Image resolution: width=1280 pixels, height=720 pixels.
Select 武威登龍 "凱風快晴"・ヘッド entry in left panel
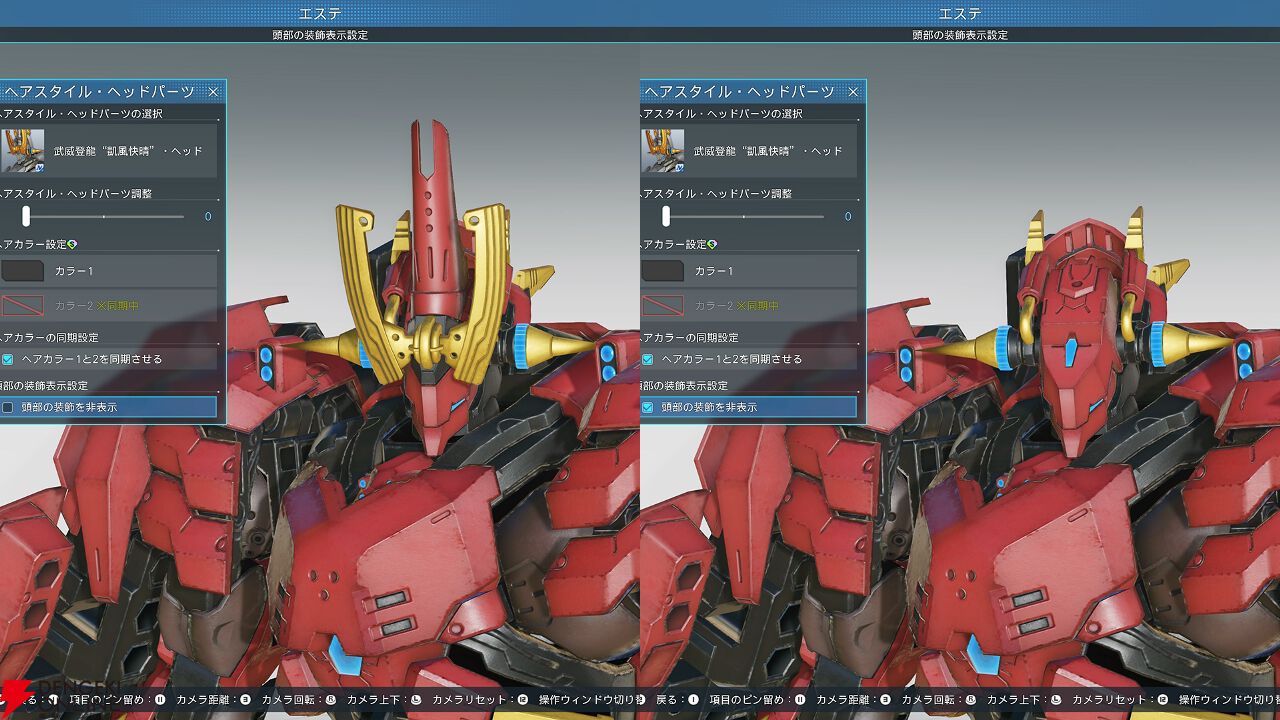pos(127,151)
